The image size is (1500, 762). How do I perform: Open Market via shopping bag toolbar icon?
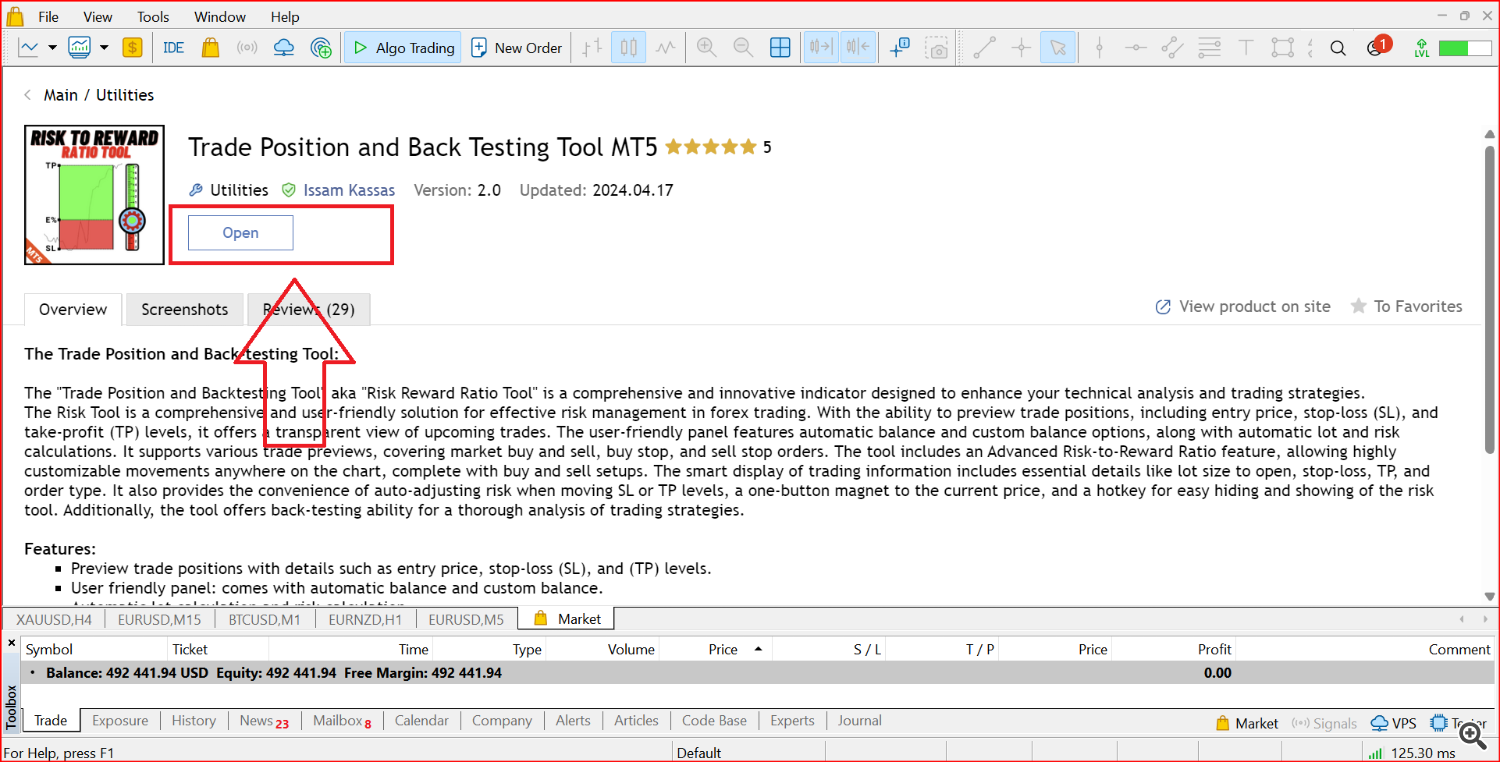(210, 47)
